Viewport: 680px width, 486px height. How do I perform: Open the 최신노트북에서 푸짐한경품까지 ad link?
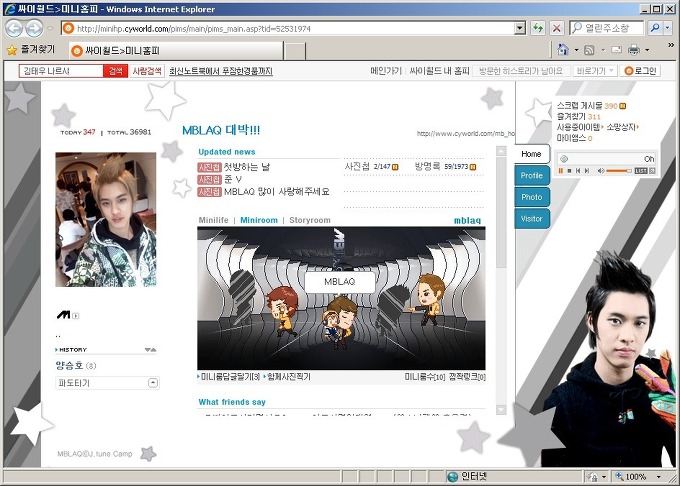221,71
